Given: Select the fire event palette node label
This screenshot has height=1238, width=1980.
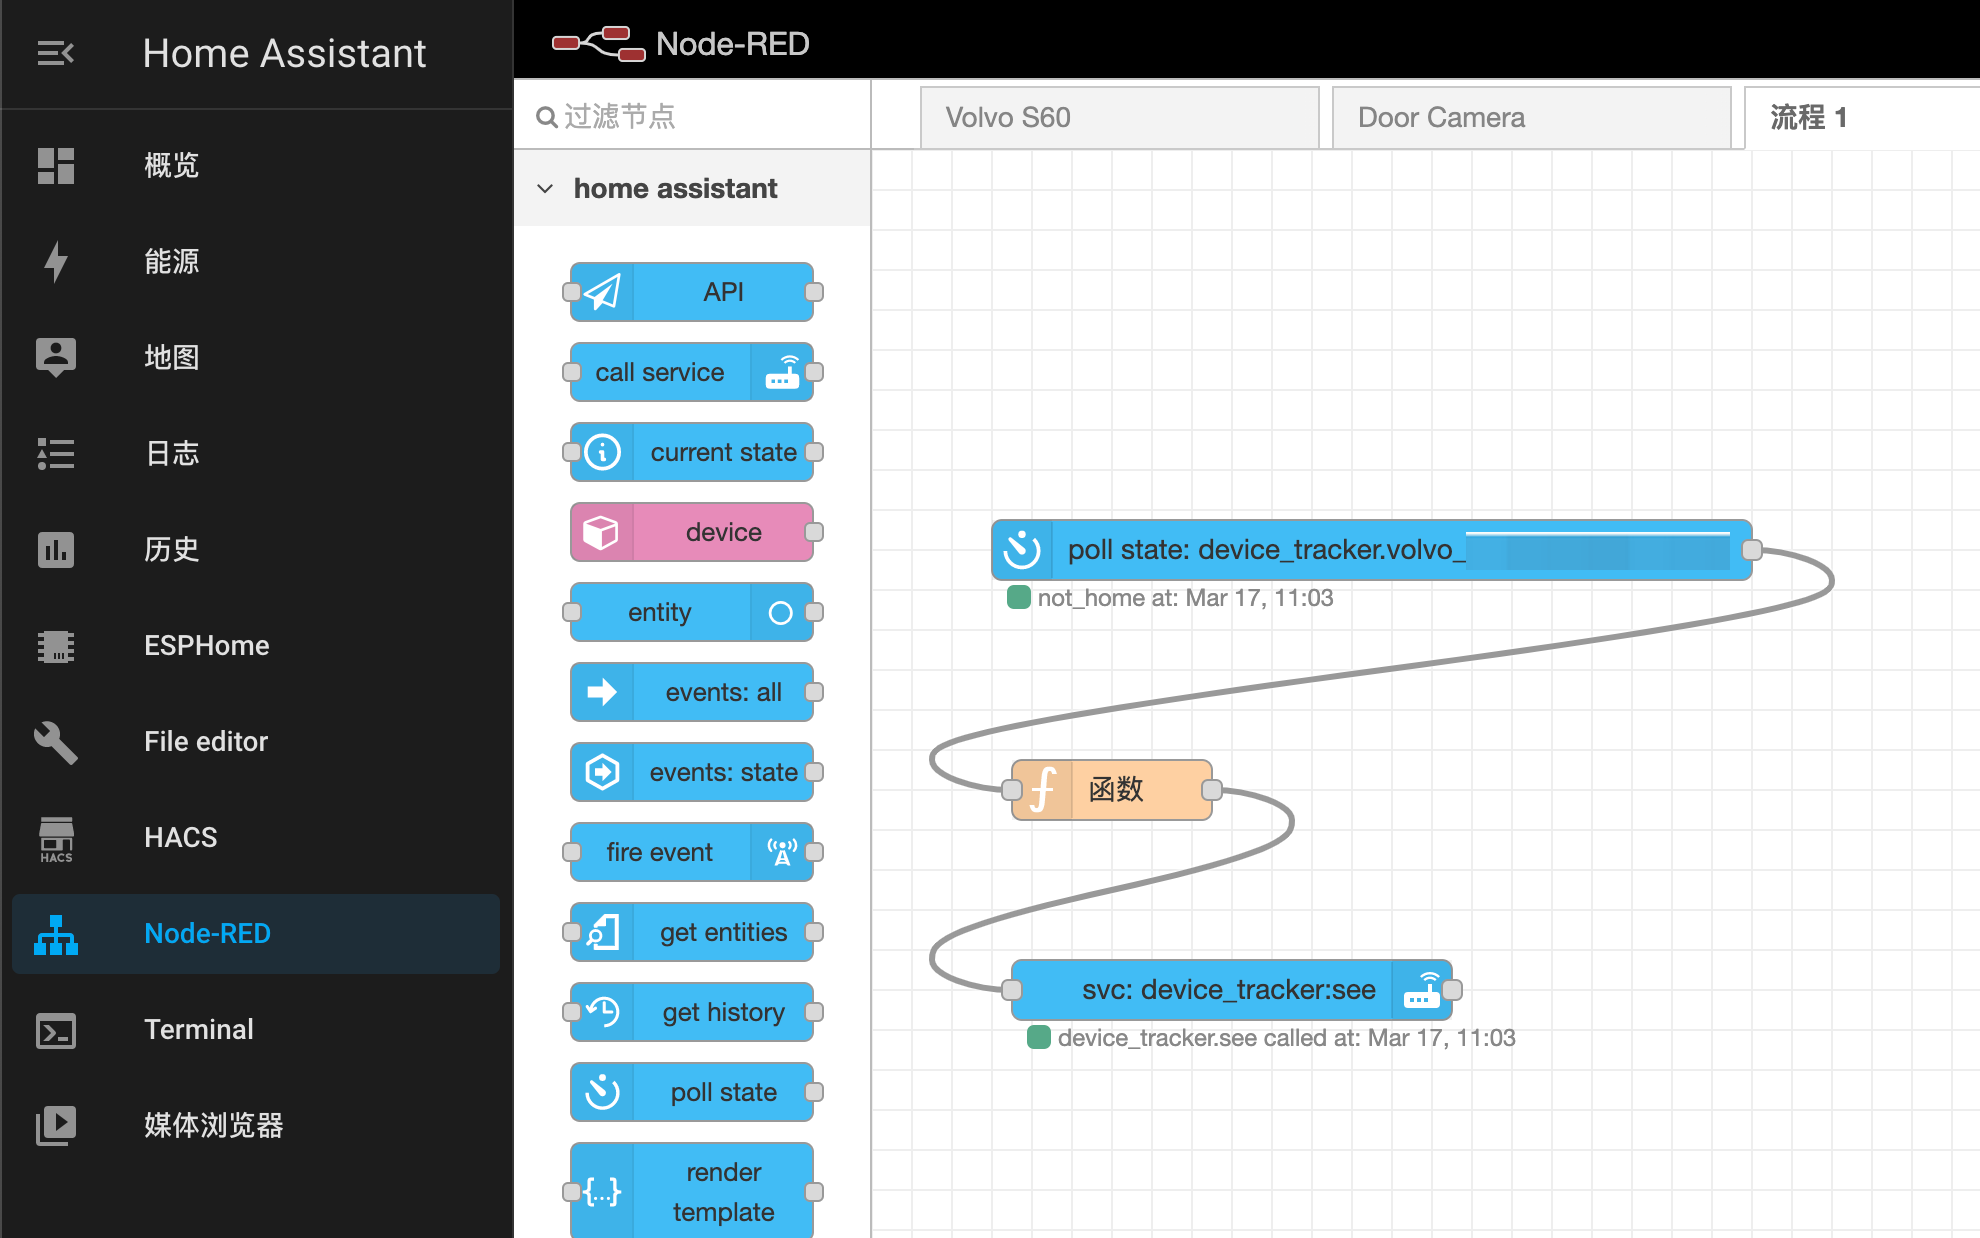Looking at the screenshot, I should tap(660, 852).
